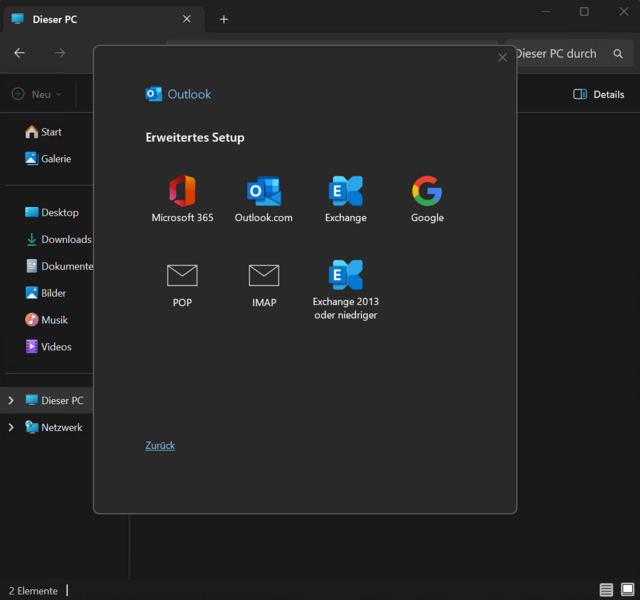Viewport: 640px width, 600px height.
Task: Open the Desktop folder in sidebar
Action: (x=51, y=213)
